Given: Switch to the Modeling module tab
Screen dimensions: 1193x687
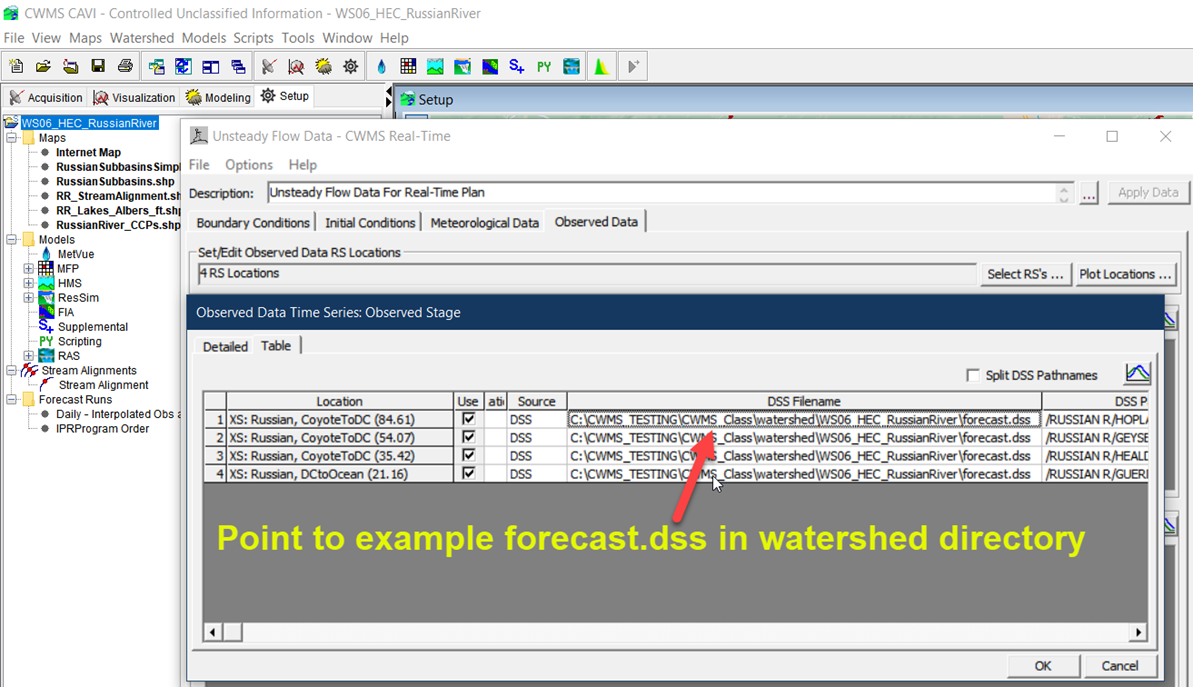Looking at the screenshot, I should (218, 97).
